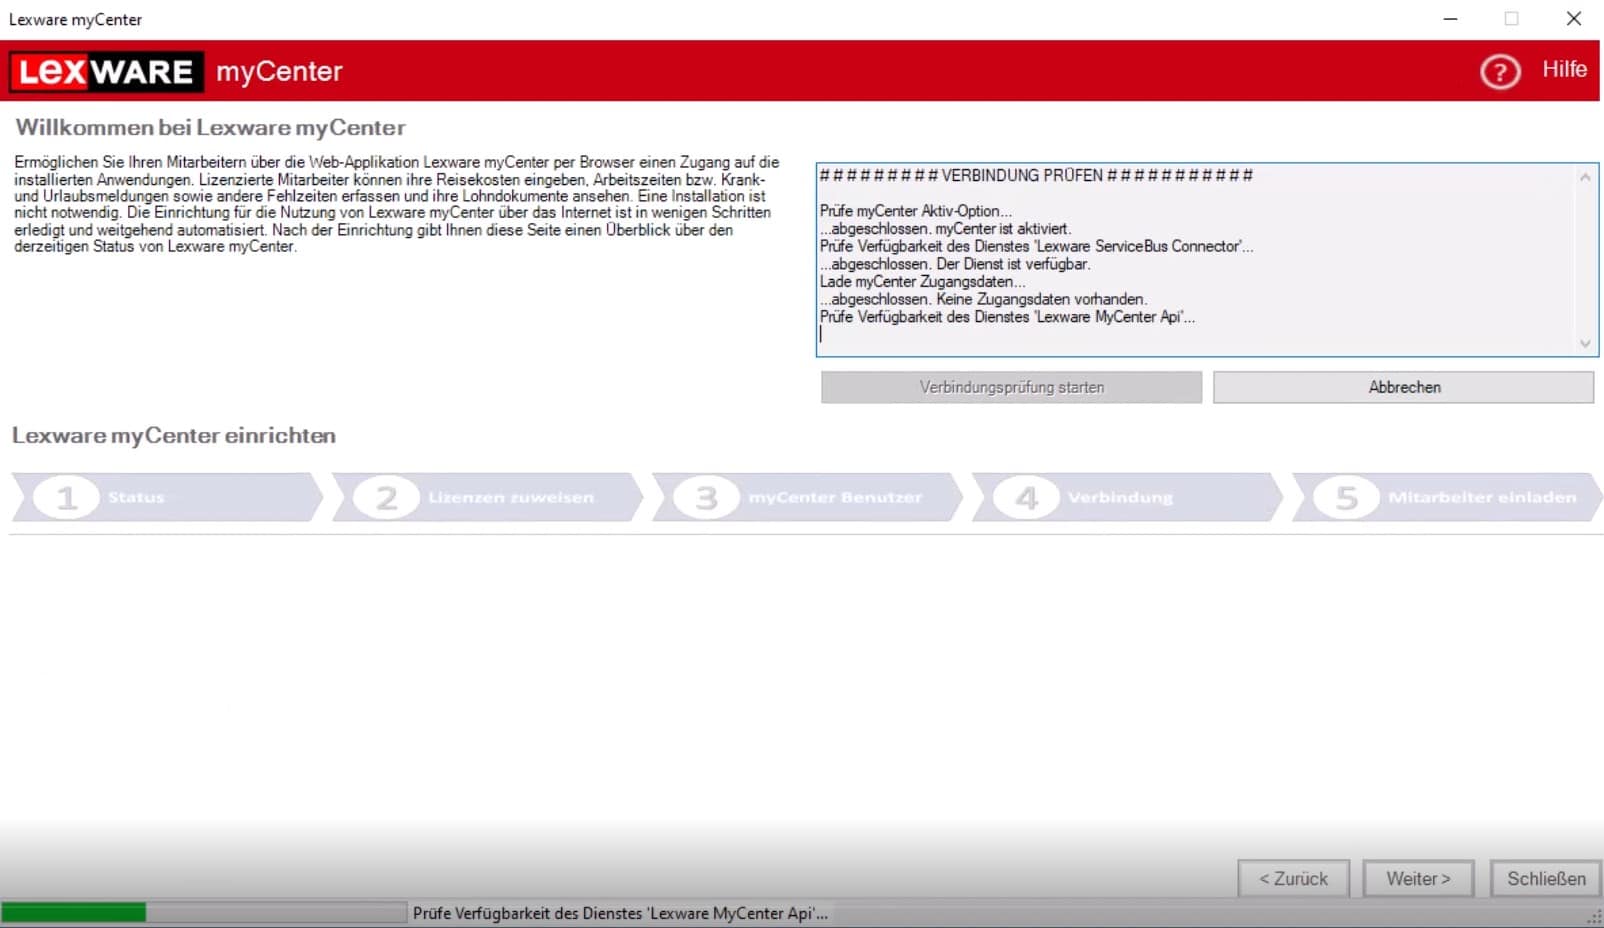
Task: Open the Hilfe question mark icon
Action: [1500, 71]
